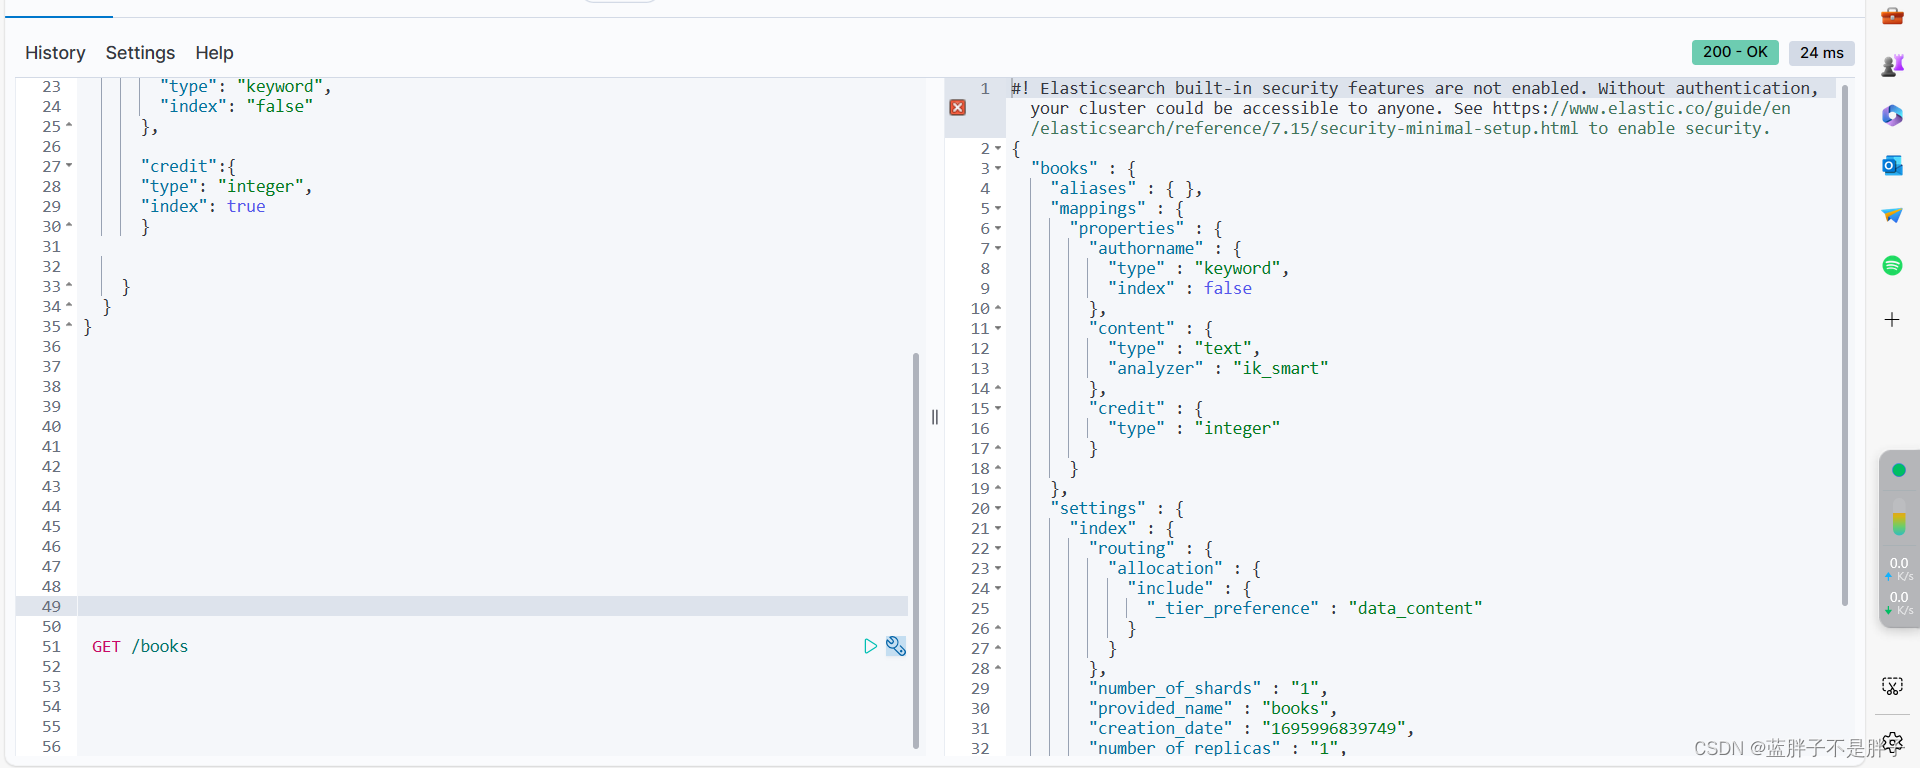This screenshot has width=1920, height=768.
Task: Click the panel divider handle between editors
Action: [x=935, y=417]
